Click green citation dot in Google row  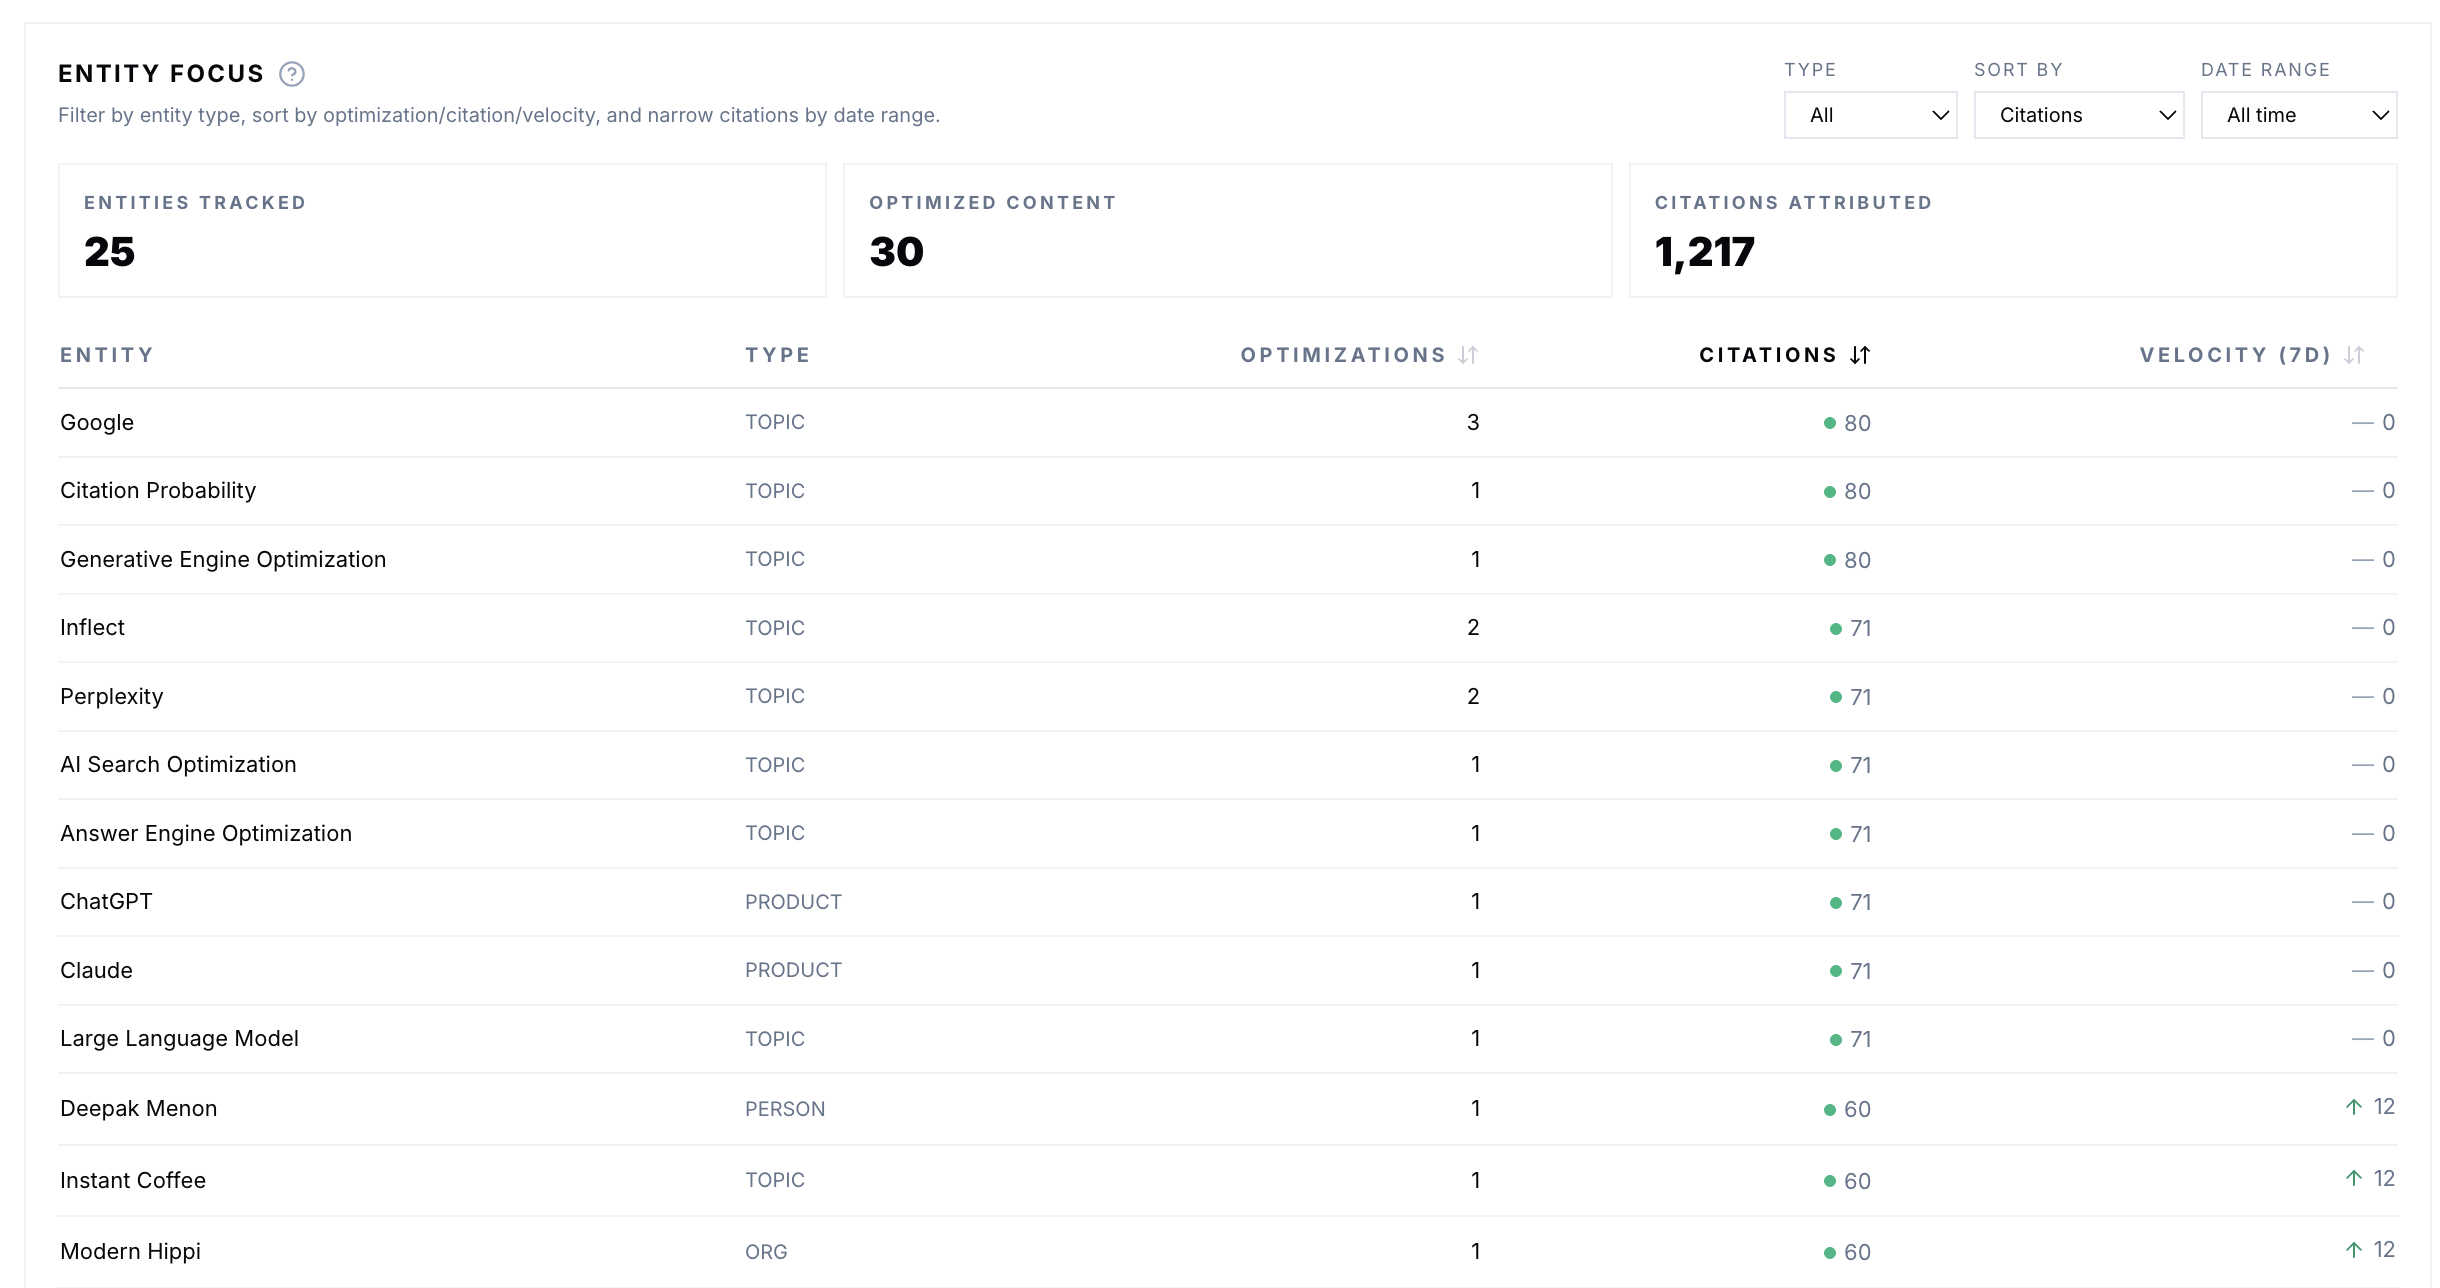coord(1829,423)
